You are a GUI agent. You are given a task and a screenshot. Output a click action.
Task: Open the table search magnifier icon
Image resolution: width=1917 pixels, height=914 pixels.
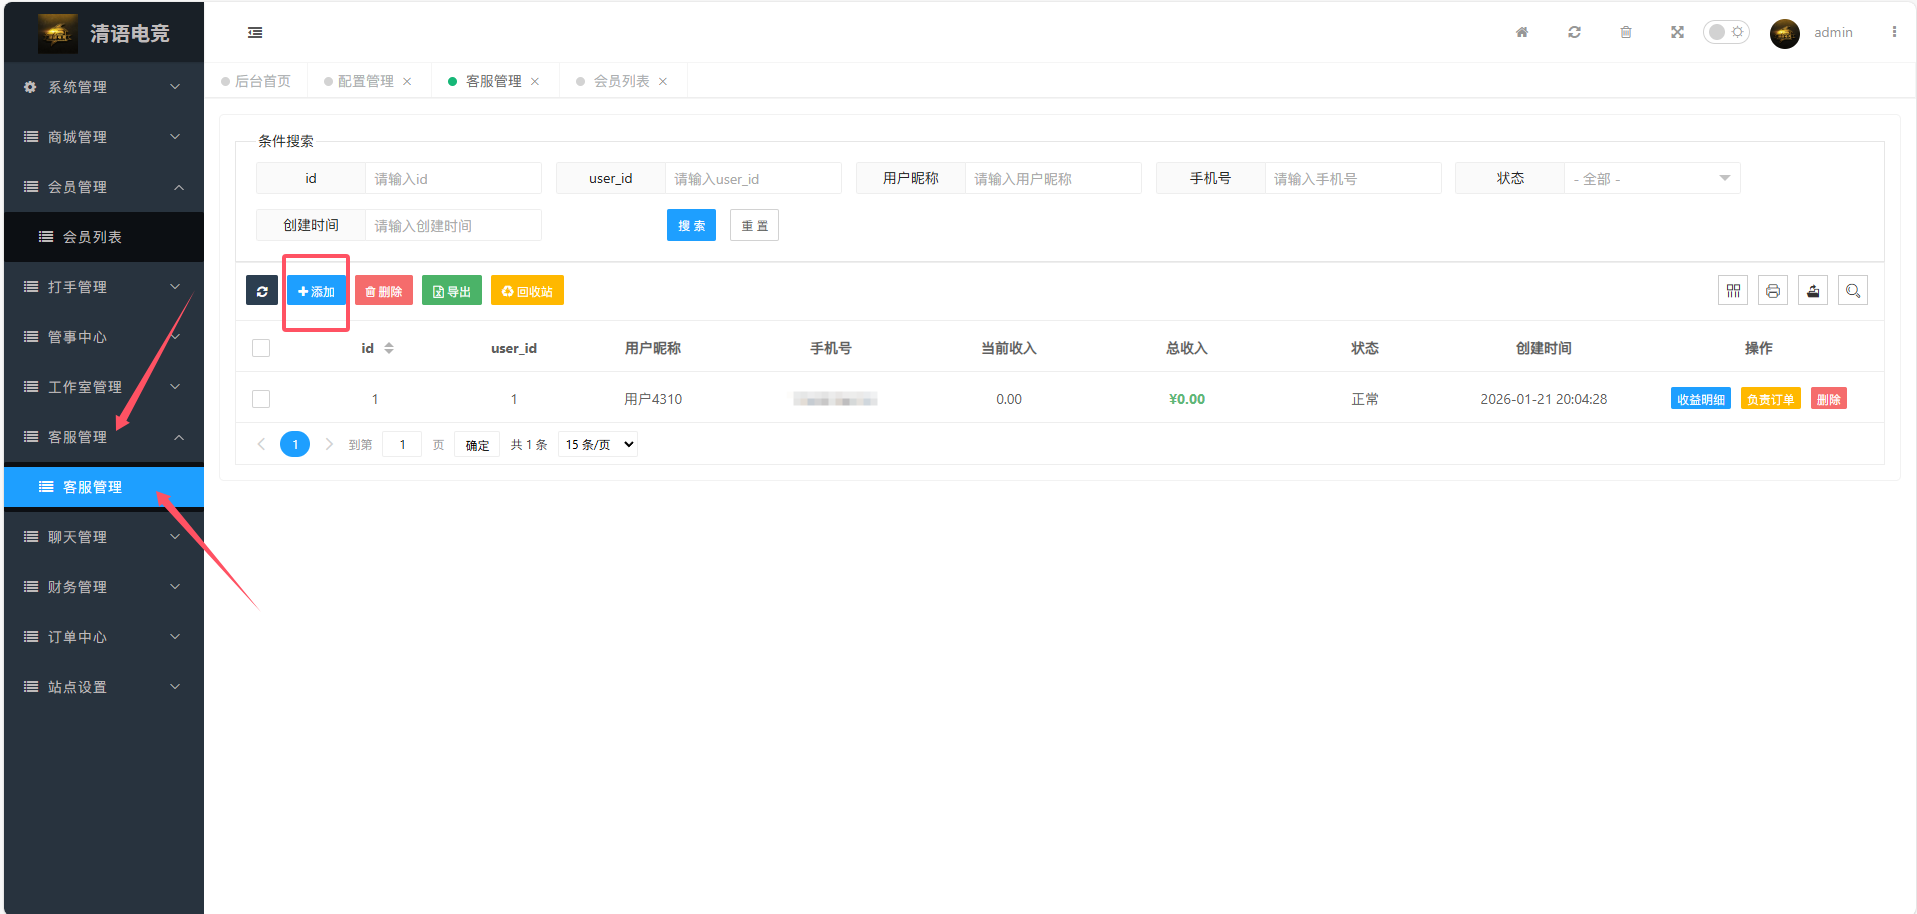point(1853,291)
